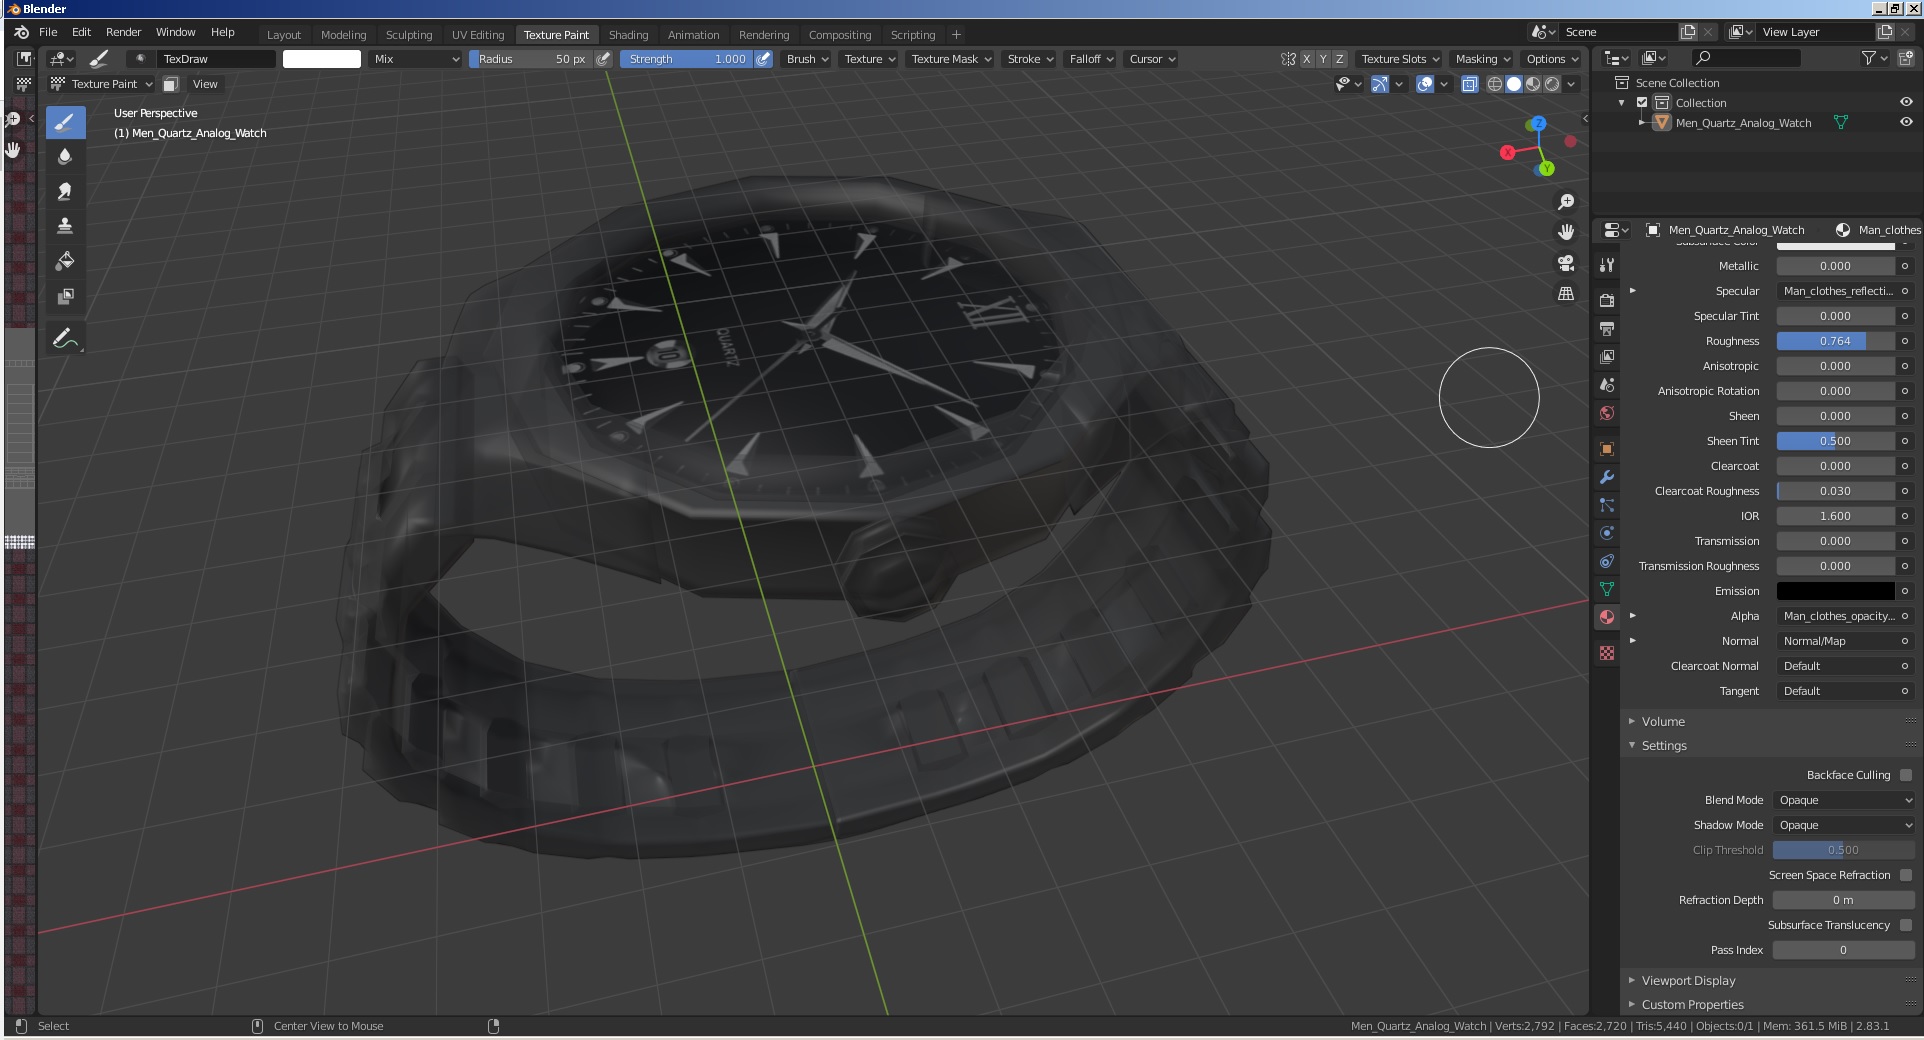Switch to the Shading workspace tab

pyautogui.click(x=628, y=34)
